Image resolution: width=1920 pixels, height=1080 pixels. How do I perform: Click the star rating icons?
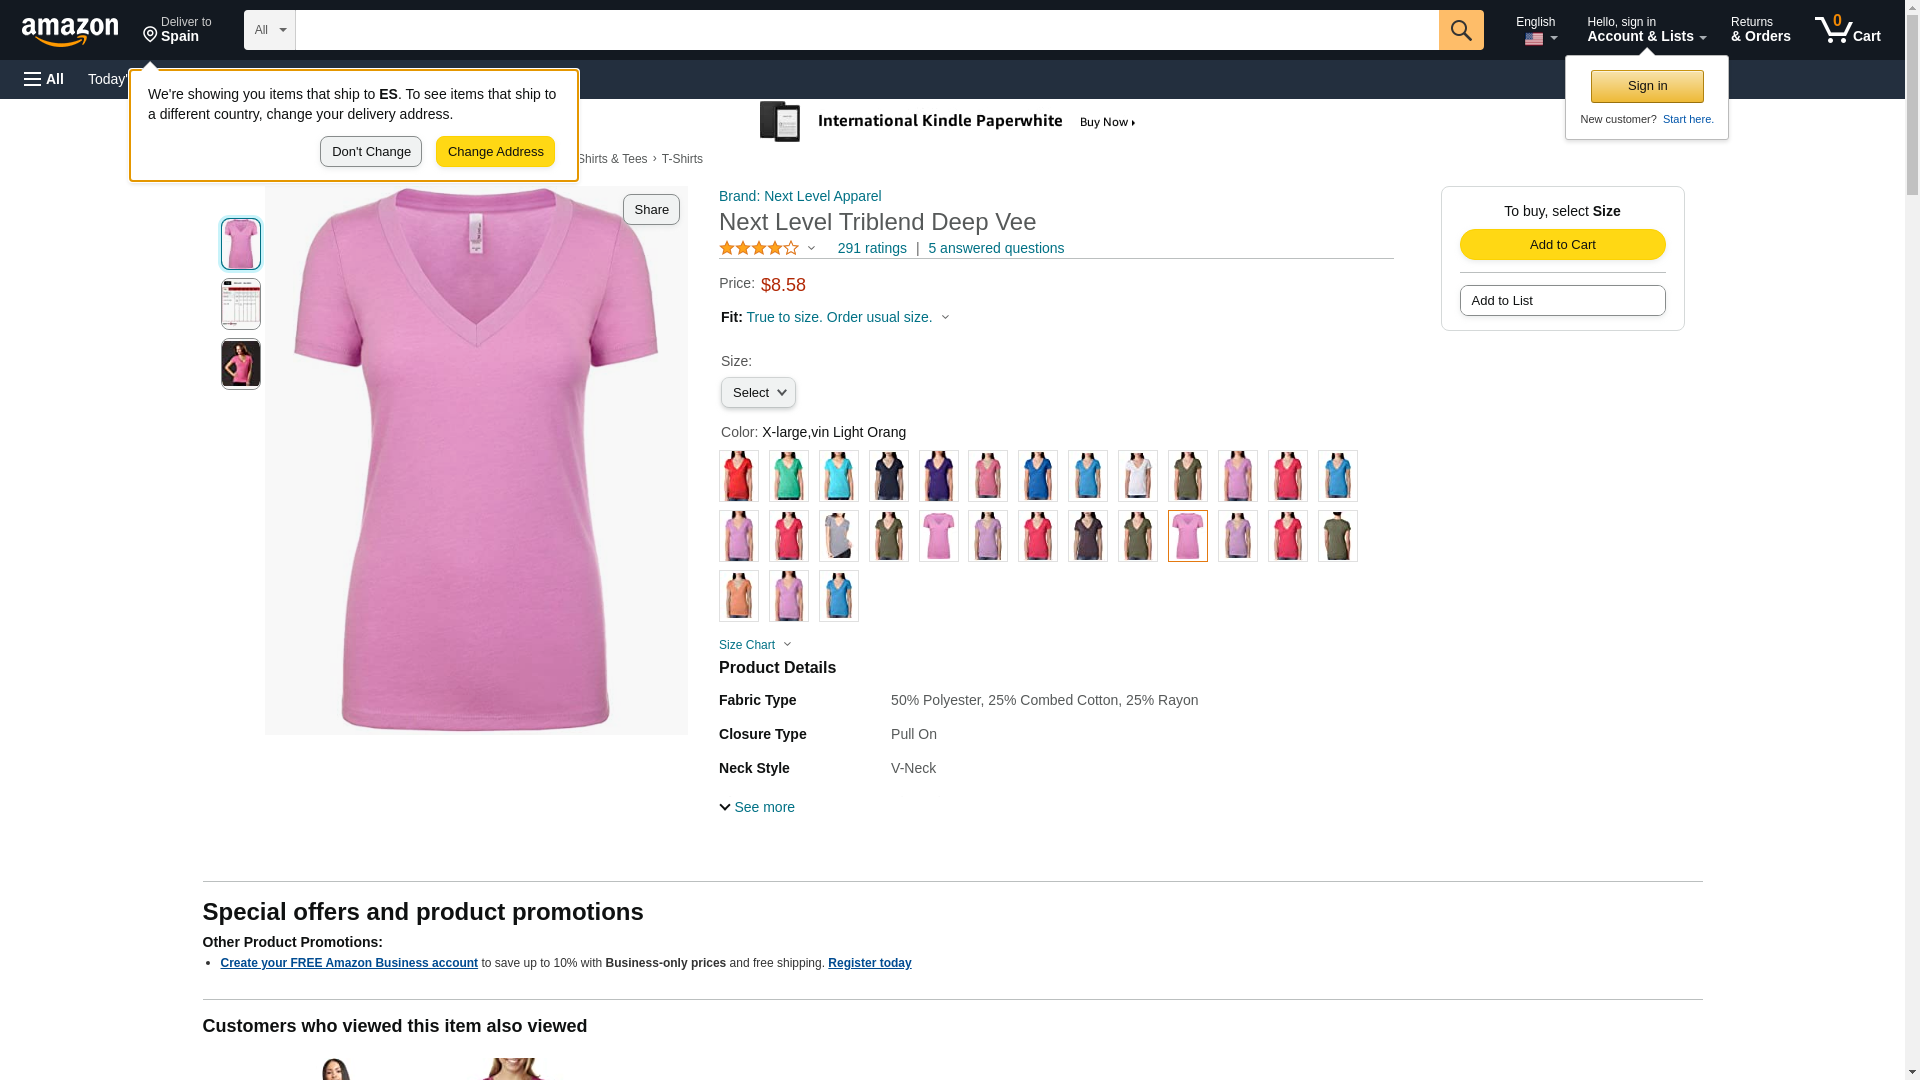(759, 248)
